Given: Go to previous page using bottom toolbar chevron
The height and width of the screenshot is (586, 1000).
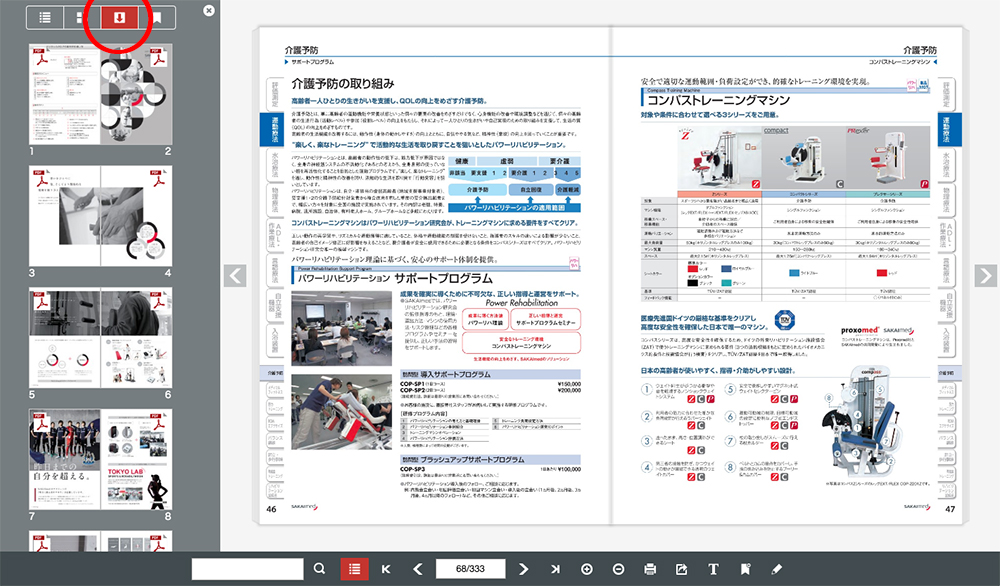Looking at the screenshot, I should tap(418, 569).
